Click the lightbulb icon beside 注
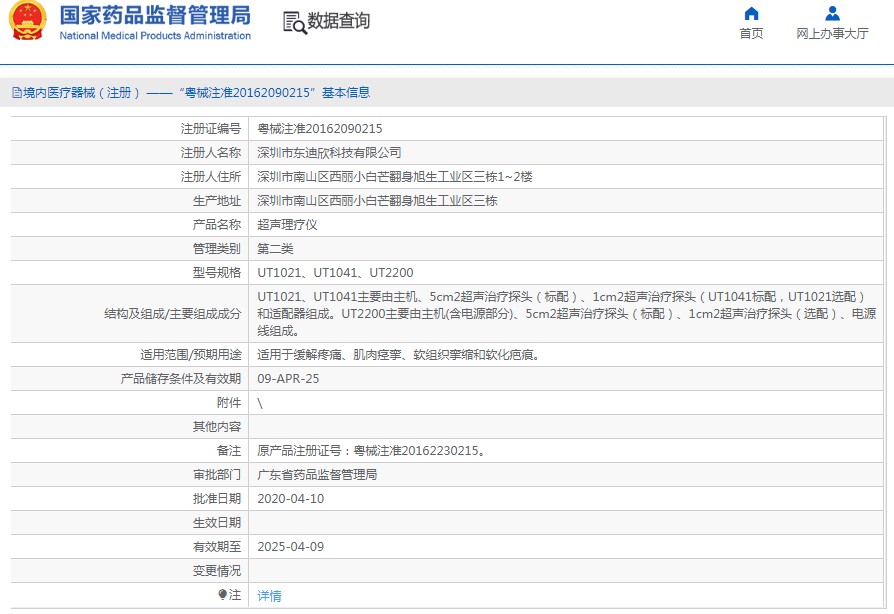Screen dimensions: 894x614 [x=223, y=595]
